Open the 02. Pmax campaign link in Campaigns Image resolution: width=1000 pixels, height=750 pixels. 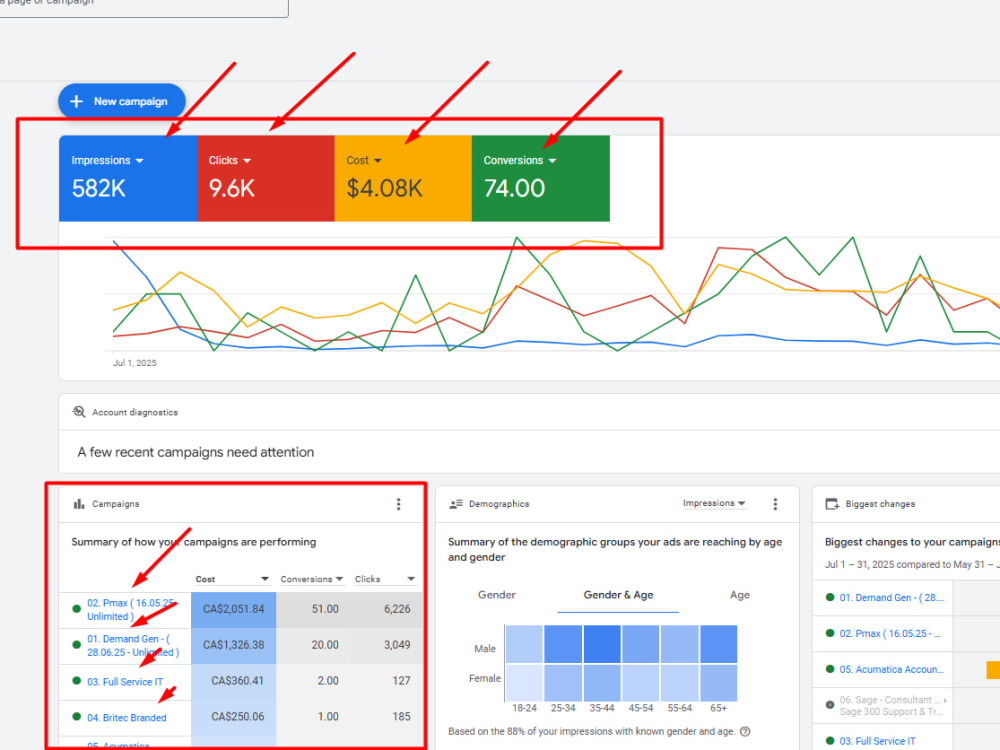click(131, 609)
